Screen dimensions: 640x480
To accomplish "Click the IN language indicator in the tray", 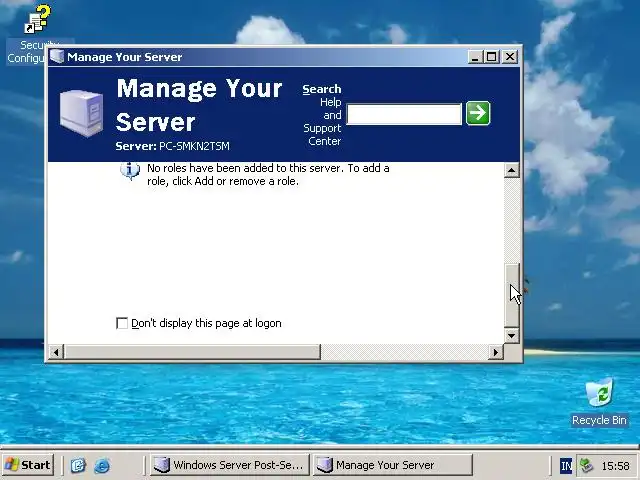I will pos(566,465).
